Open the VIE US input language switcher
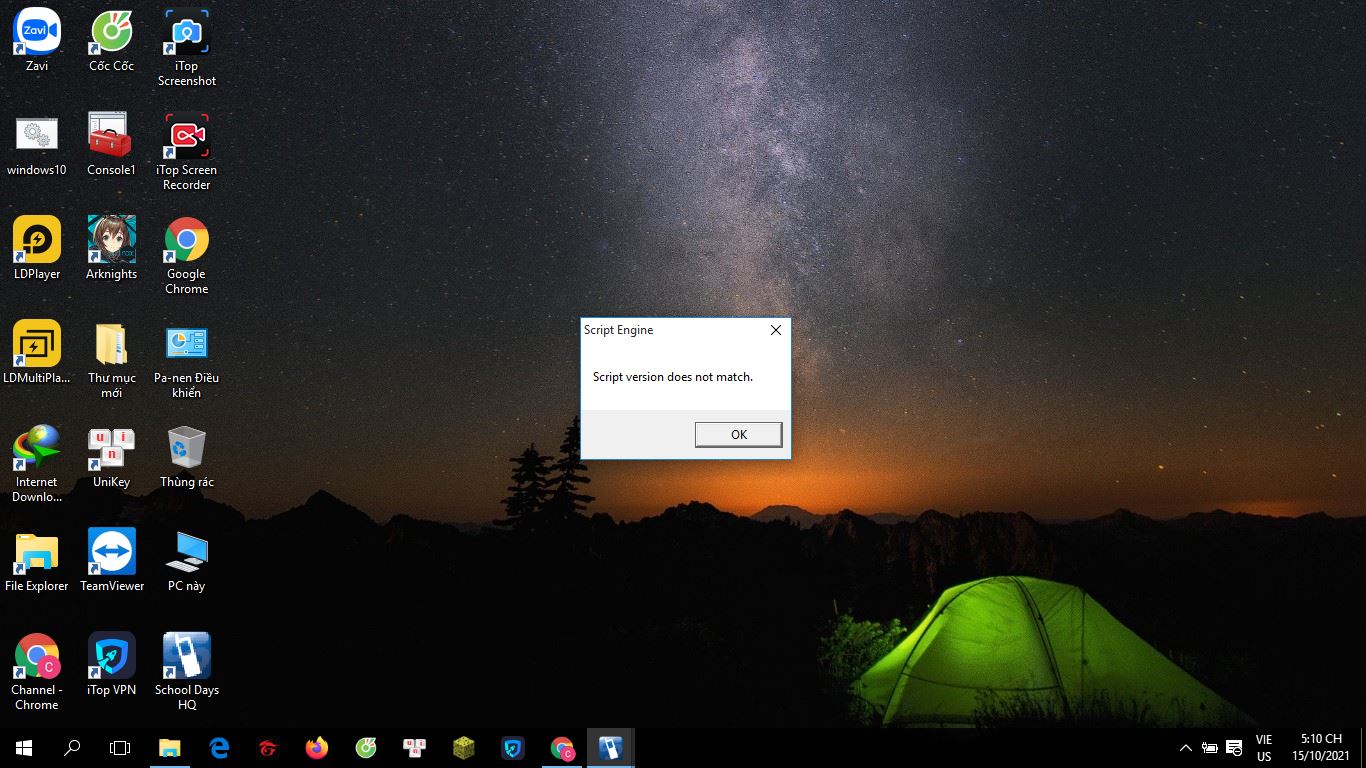 [1264, 747]
